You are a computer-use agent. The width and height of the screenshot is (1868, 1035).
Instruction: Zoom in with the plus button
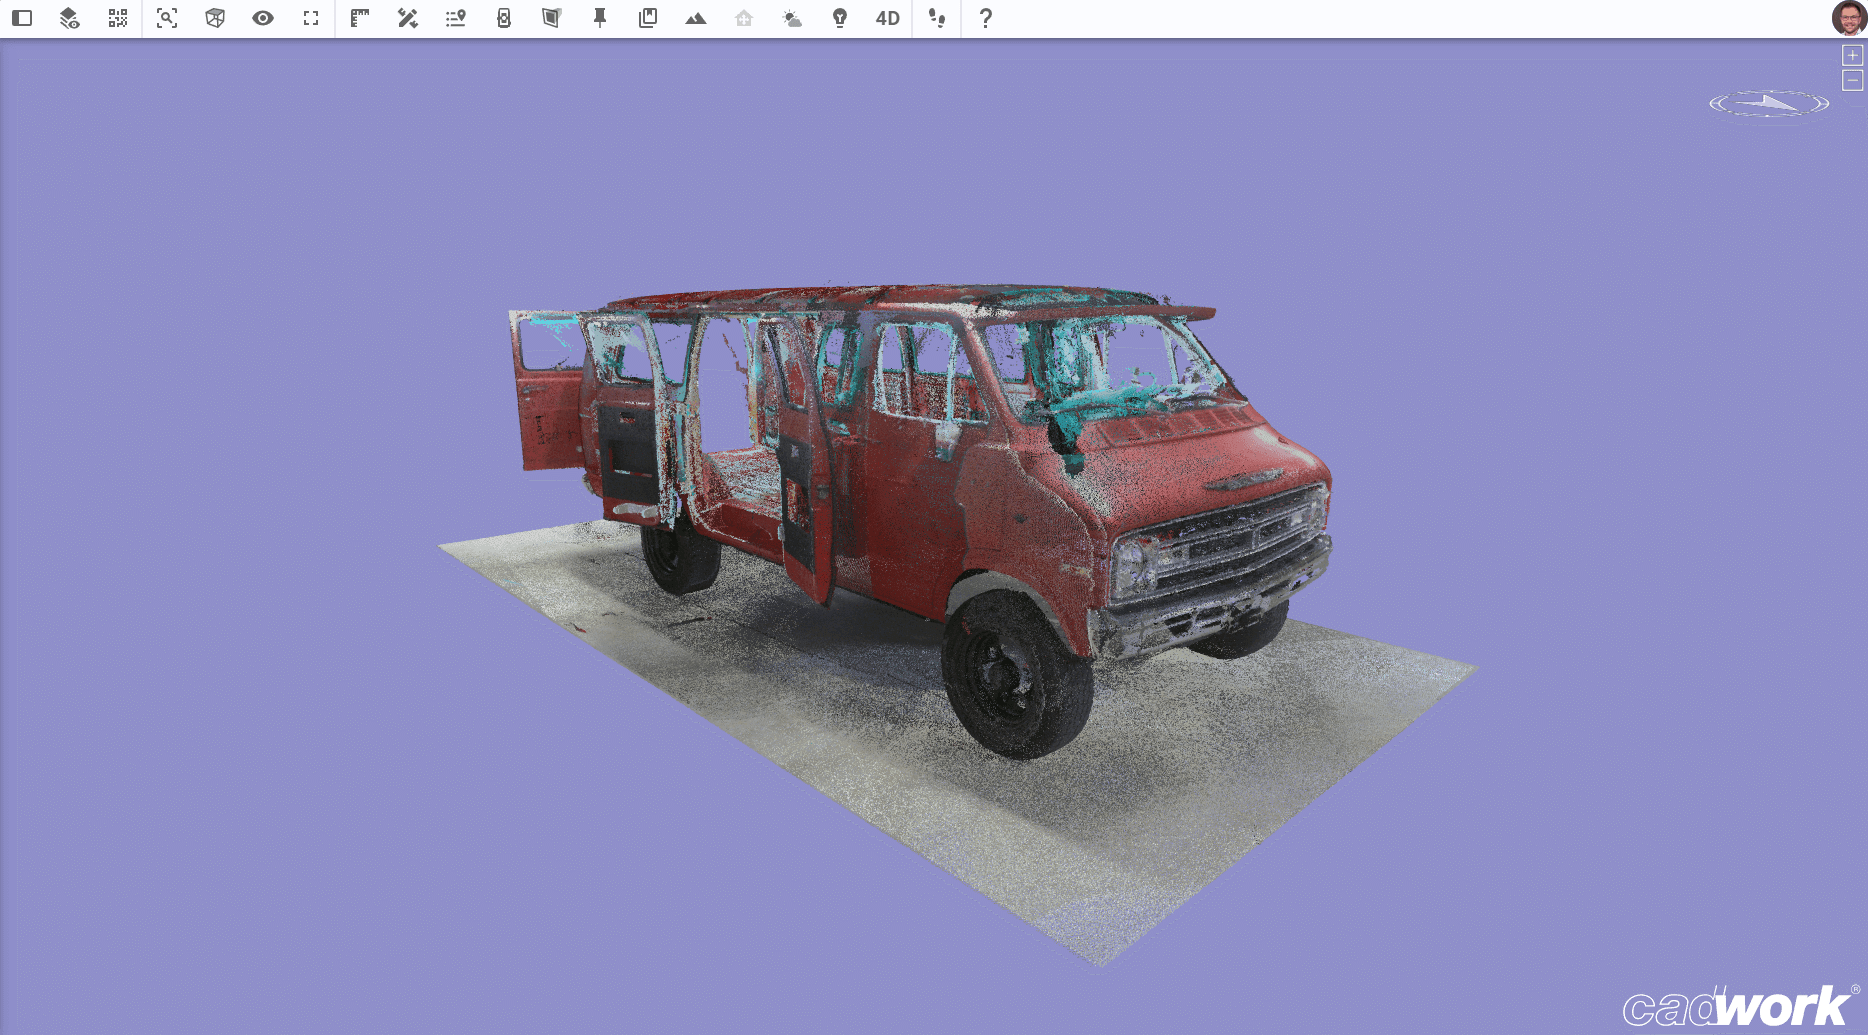(1854, 55)
